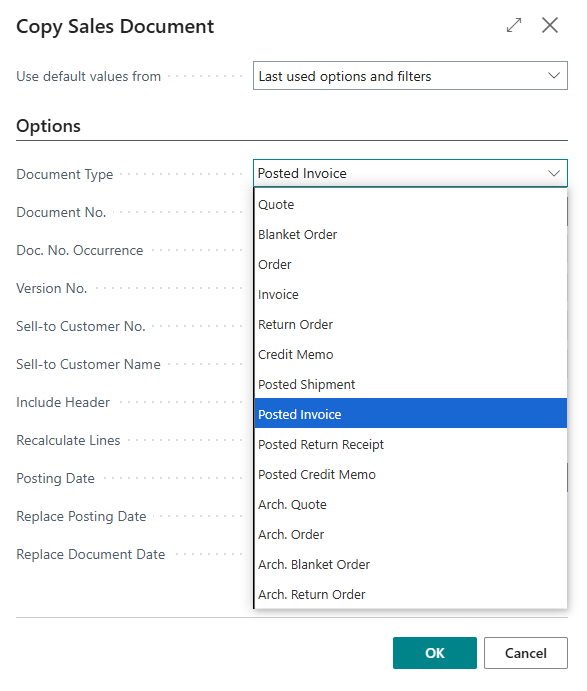Choose Arch. Blanket Order entry

point(411,564)
